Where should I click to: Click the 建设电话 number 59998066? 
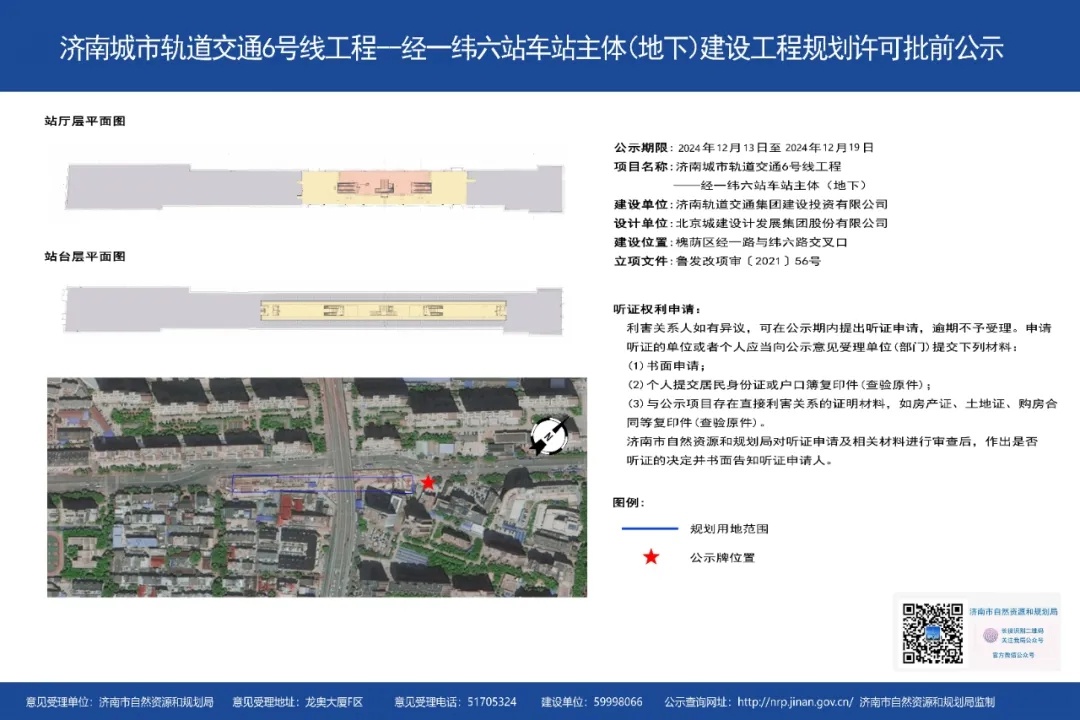point(617,702)
